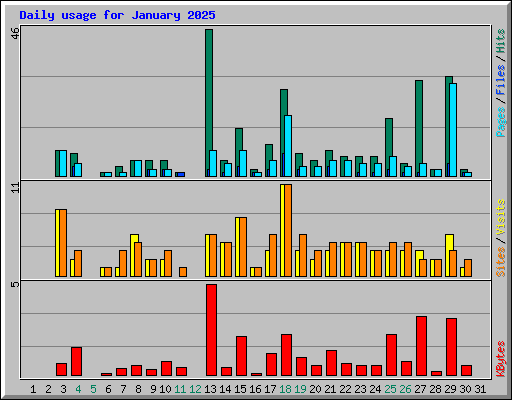Click day 1 axis label

(33, 389)
